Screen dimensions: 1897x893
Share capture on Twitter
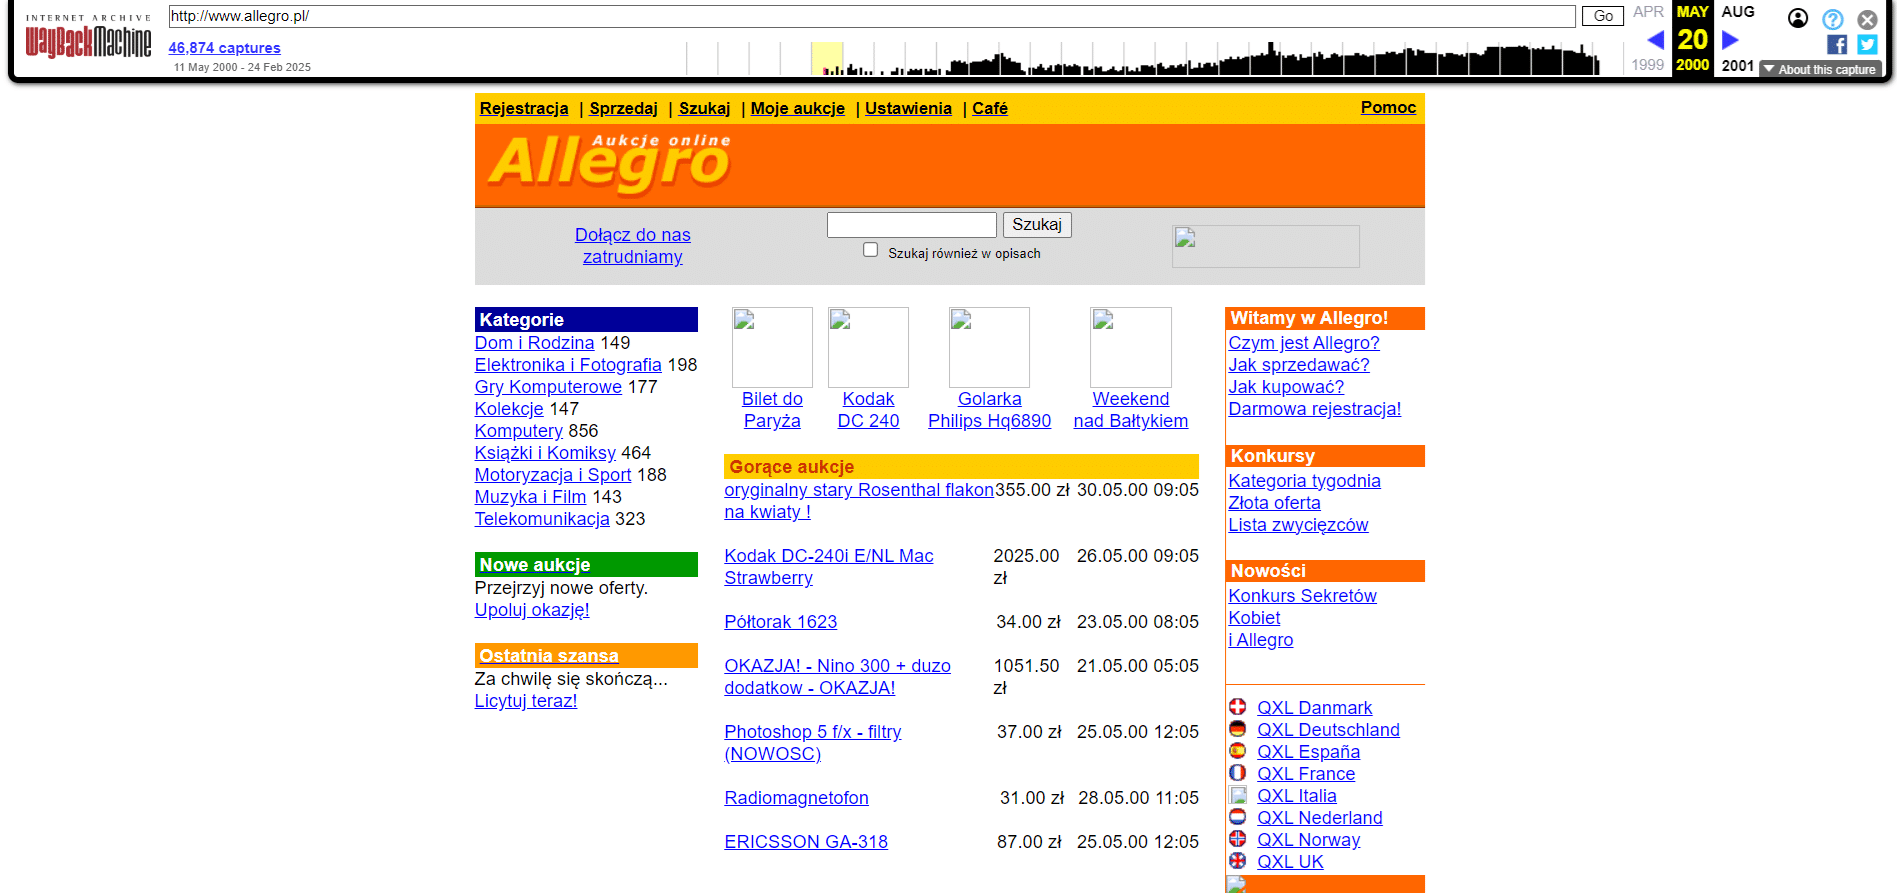point(1867,44)
